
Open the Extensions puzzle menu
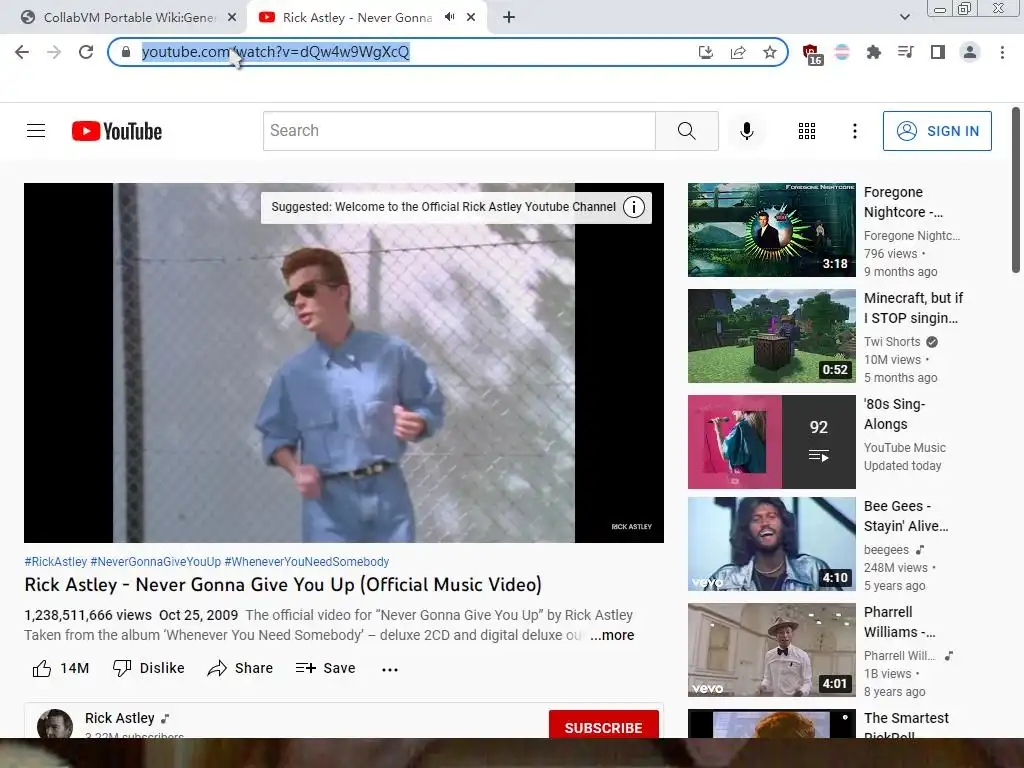point(874,52)
